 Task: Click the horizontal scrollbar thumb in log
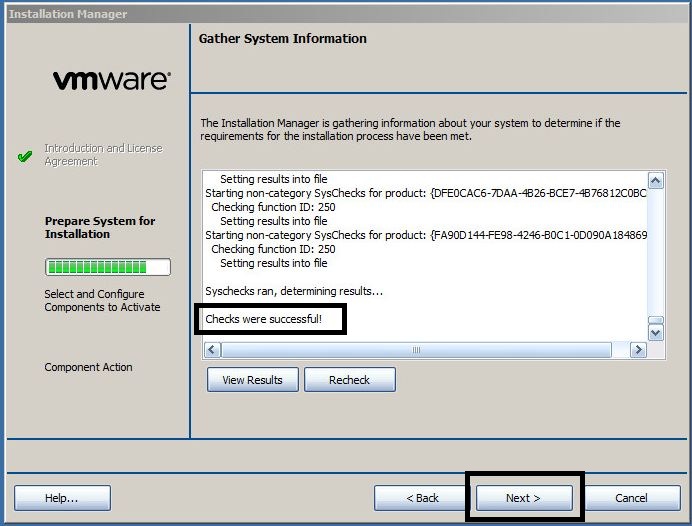tap(416, 350)
